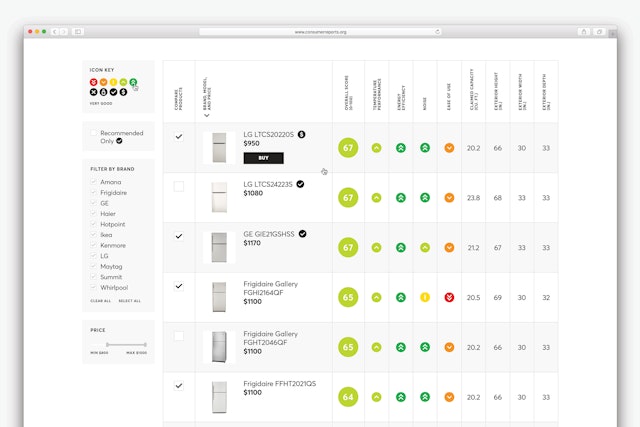Viewport: 640px width, 427px height.
Task: Click the black dollar Best Buy icon in Icon Key
Action: tap(123, 92)
